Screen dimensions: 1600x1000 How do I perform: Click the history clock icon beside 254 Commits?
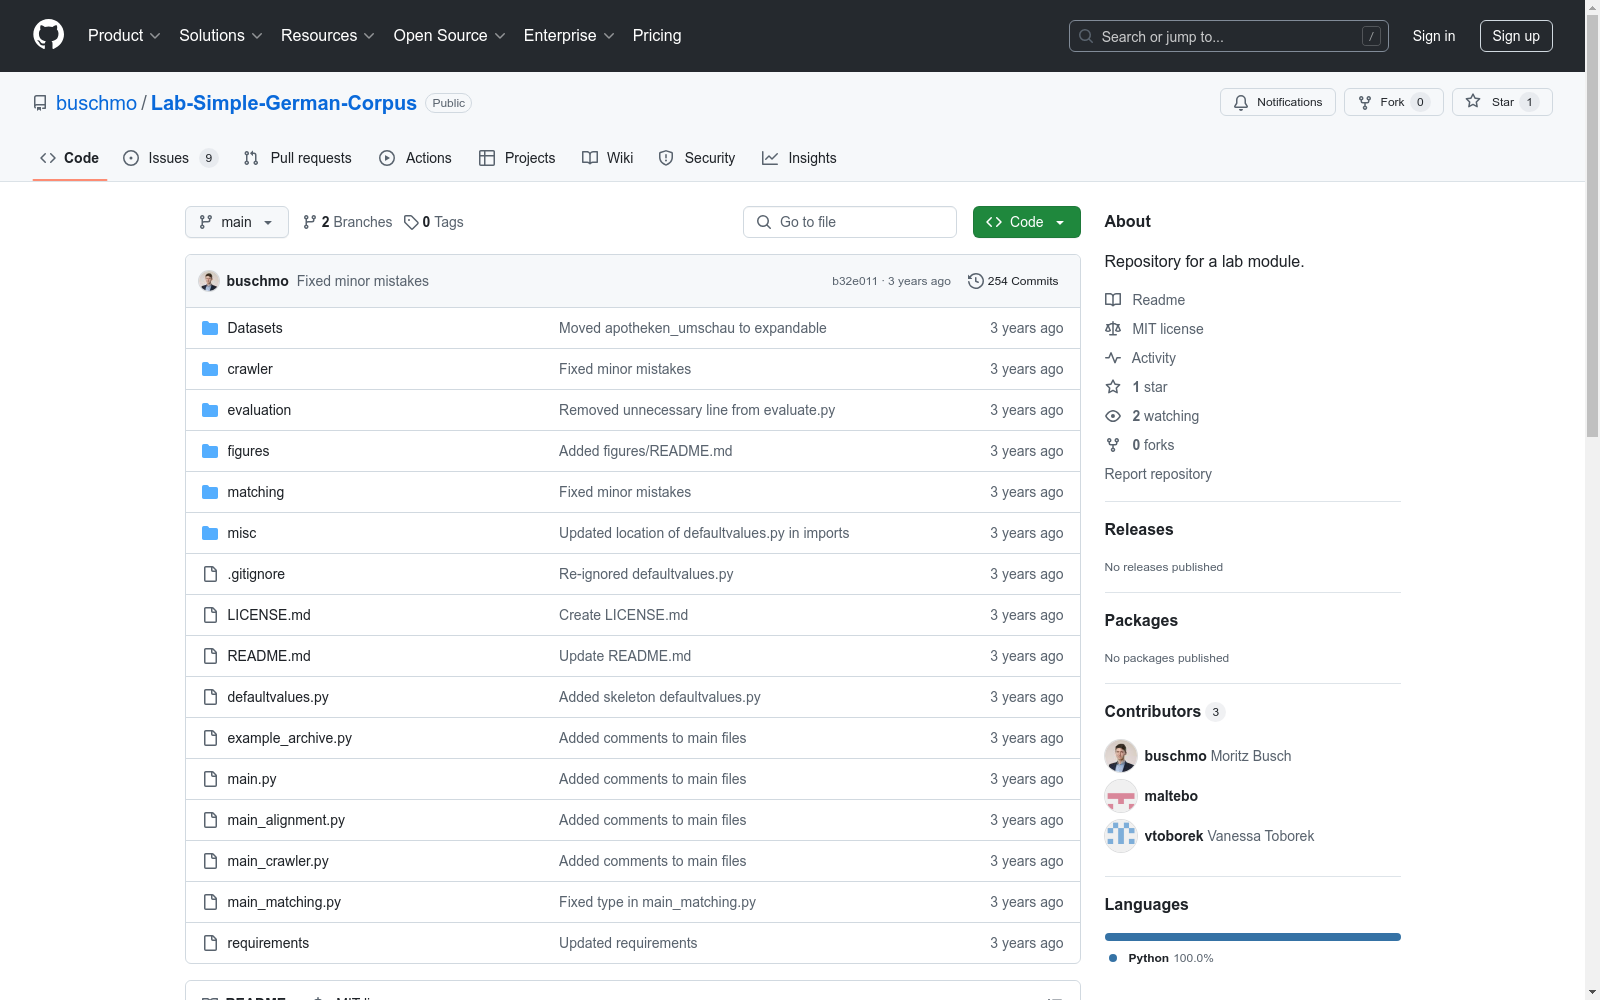(976, 281)
